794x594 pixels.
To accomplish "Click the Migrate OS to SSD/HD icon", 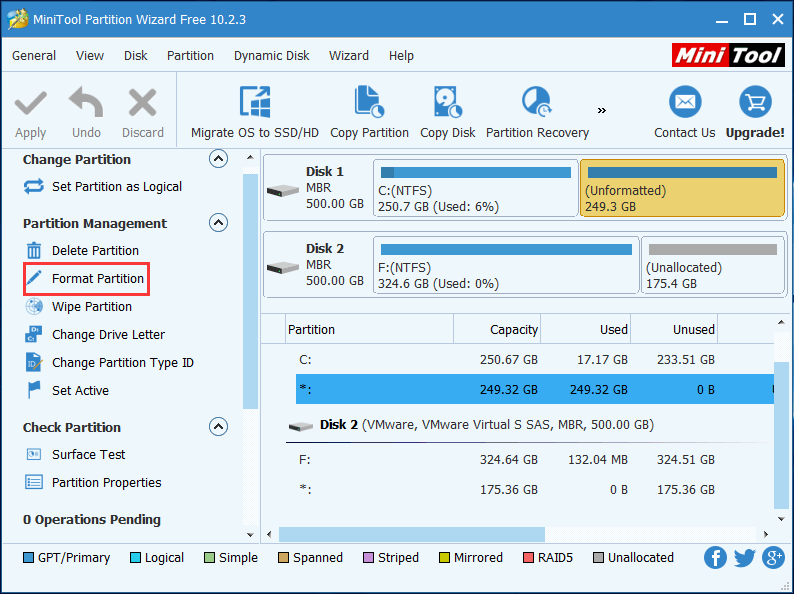I will (x=255, y=103).
